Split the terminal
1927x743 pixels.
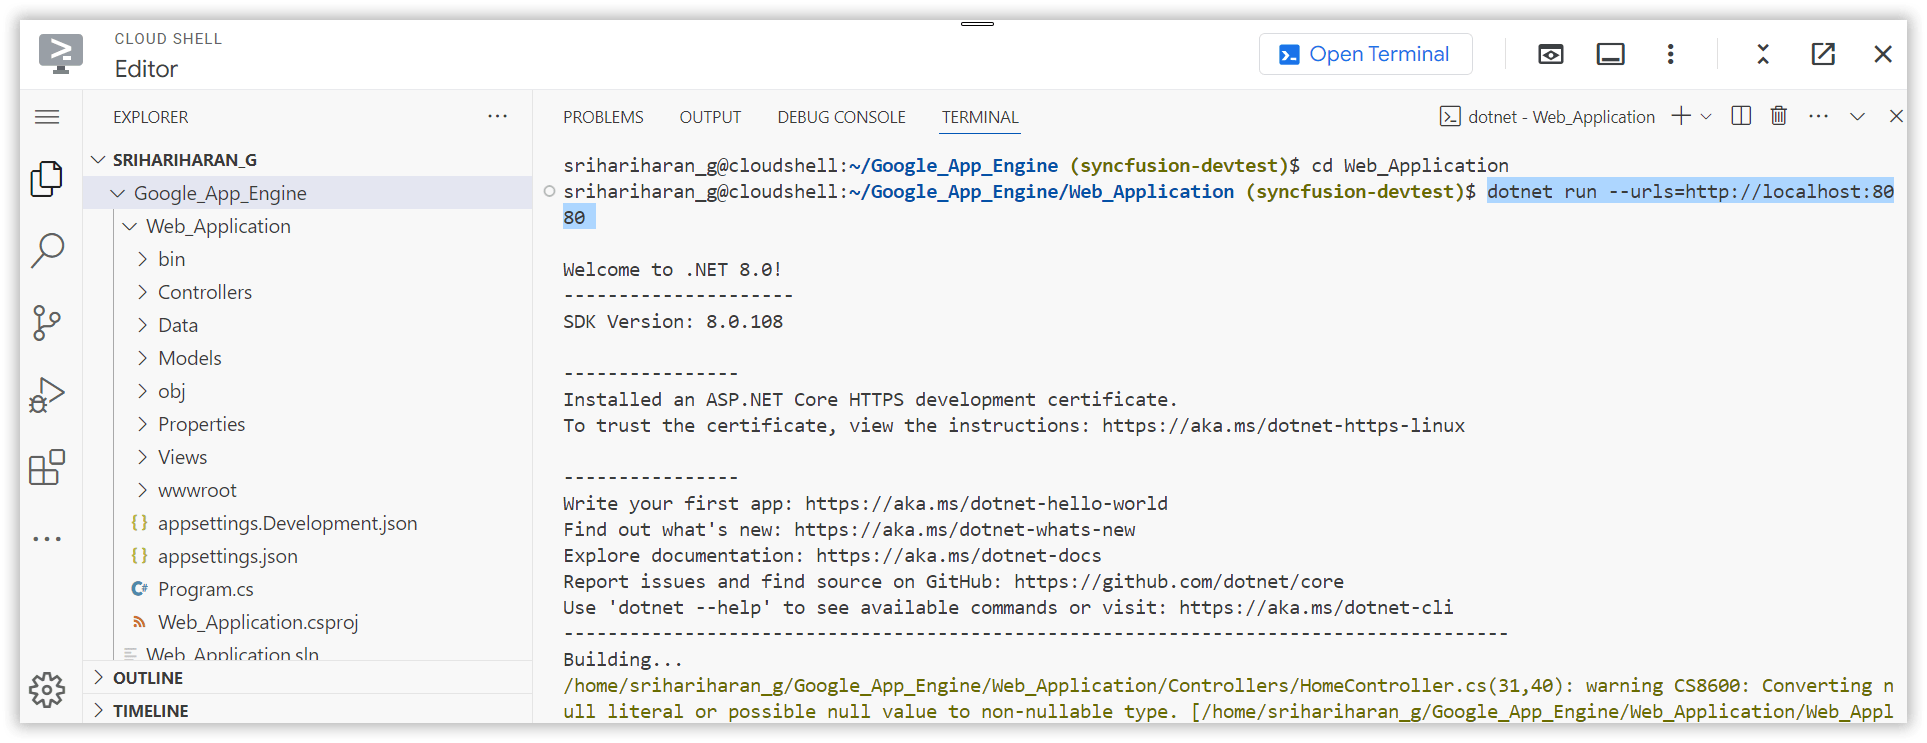pyautogui.click(x=1741, y=116)
